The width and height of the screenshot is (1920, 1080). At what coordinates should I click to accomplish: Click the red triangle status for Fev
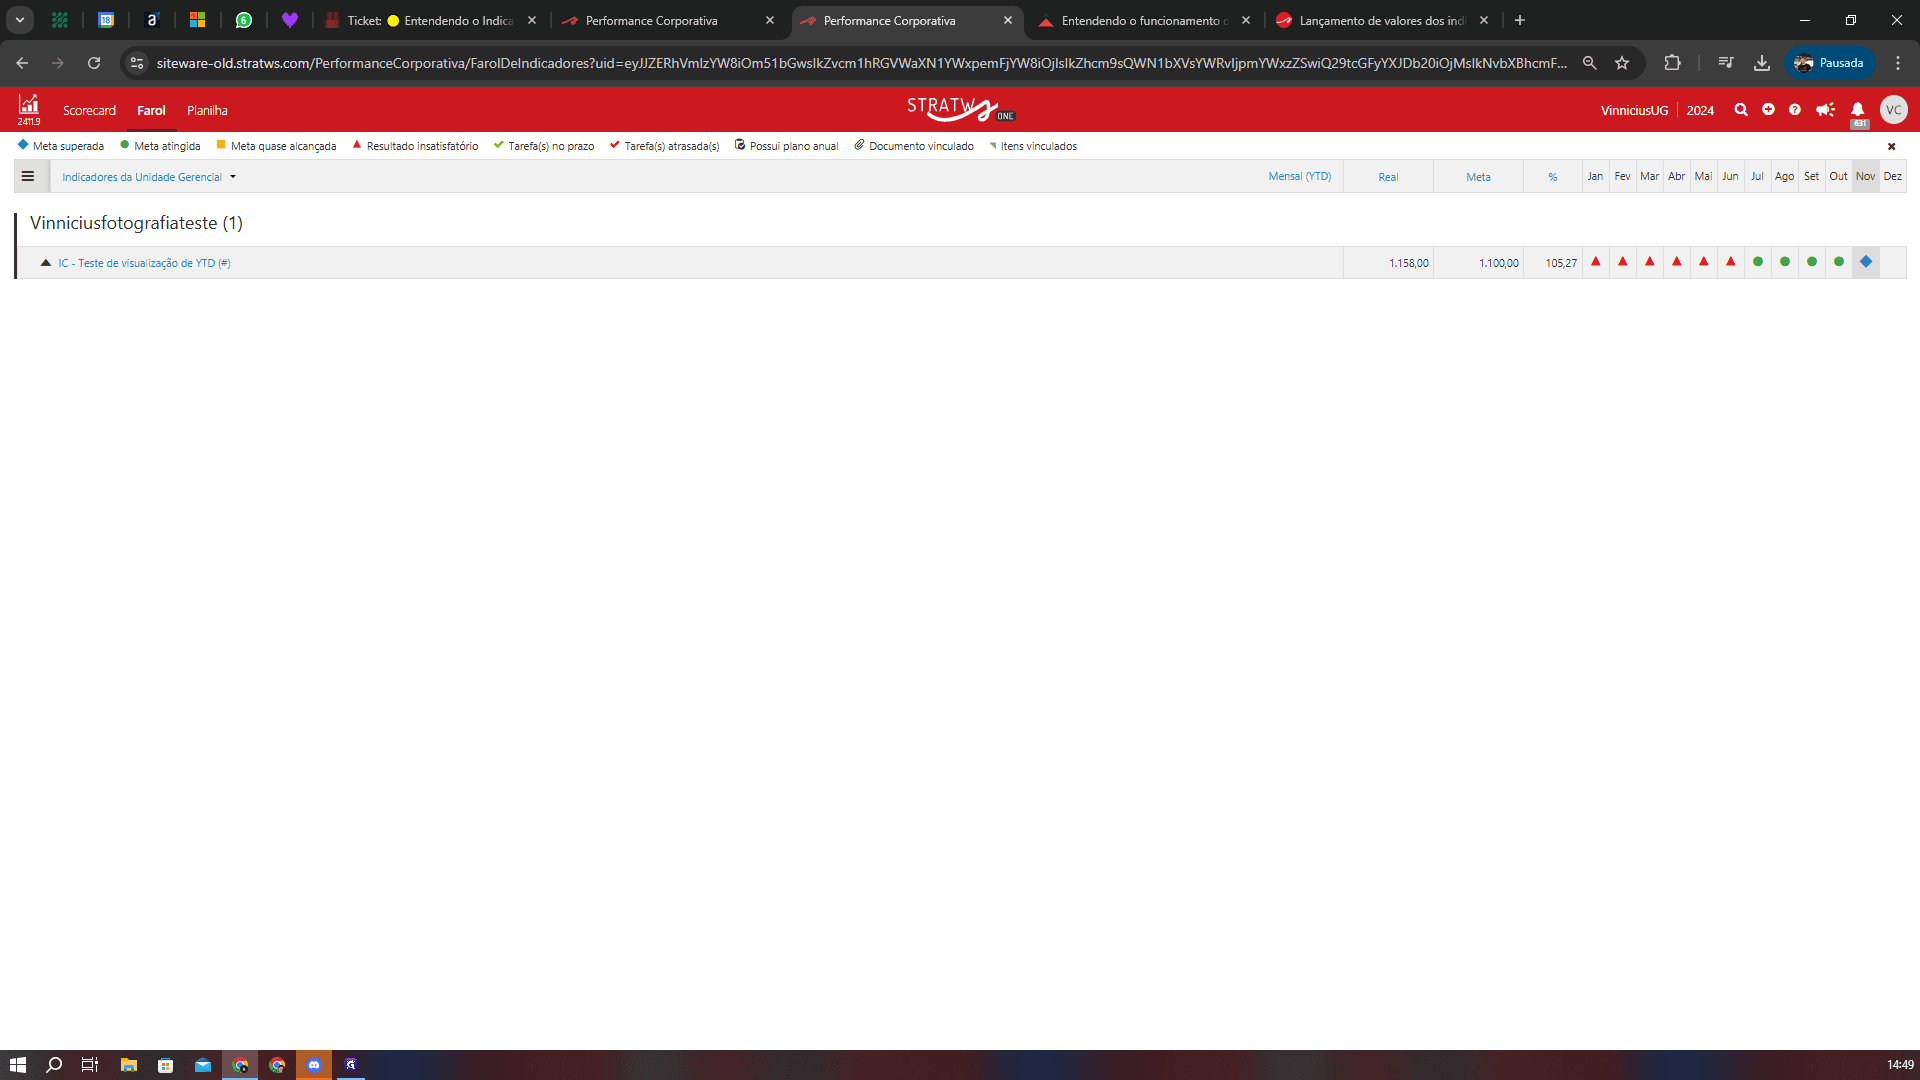[x=1623, y=262]
